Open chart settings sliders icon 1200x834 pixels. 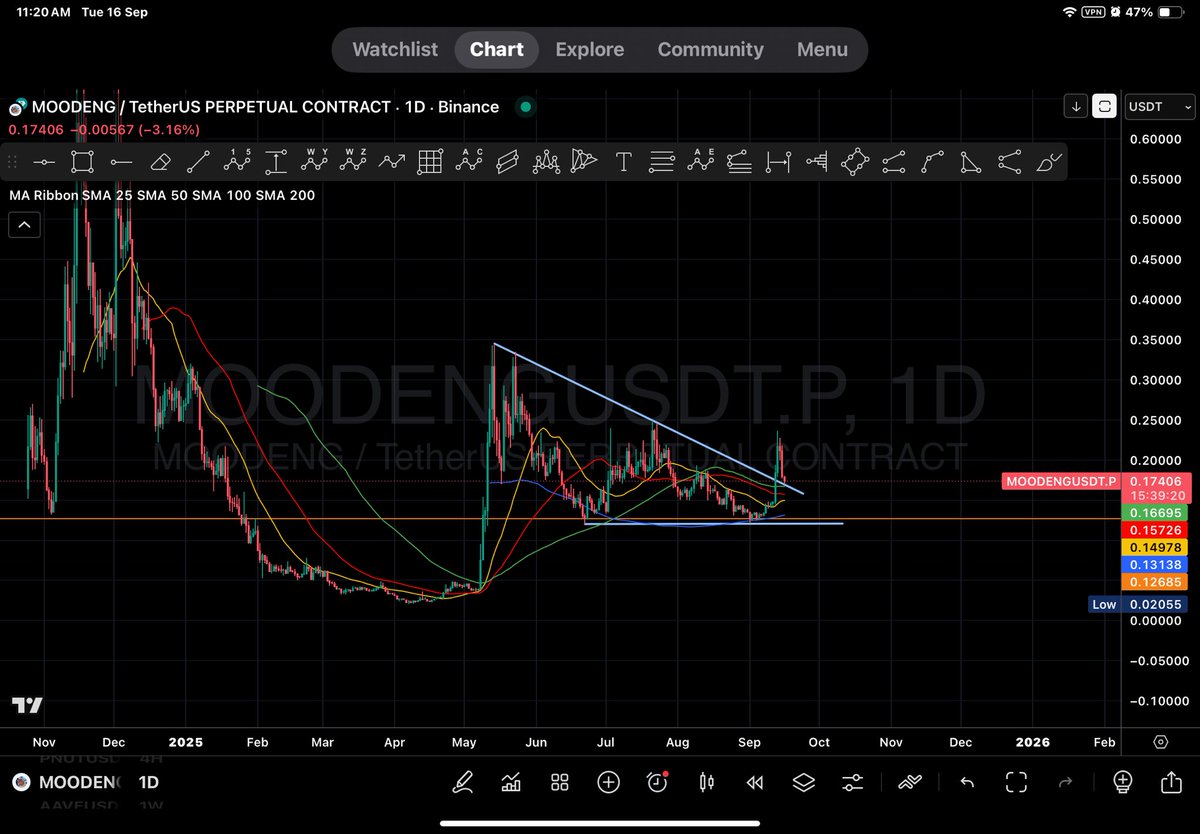point(852,782)
